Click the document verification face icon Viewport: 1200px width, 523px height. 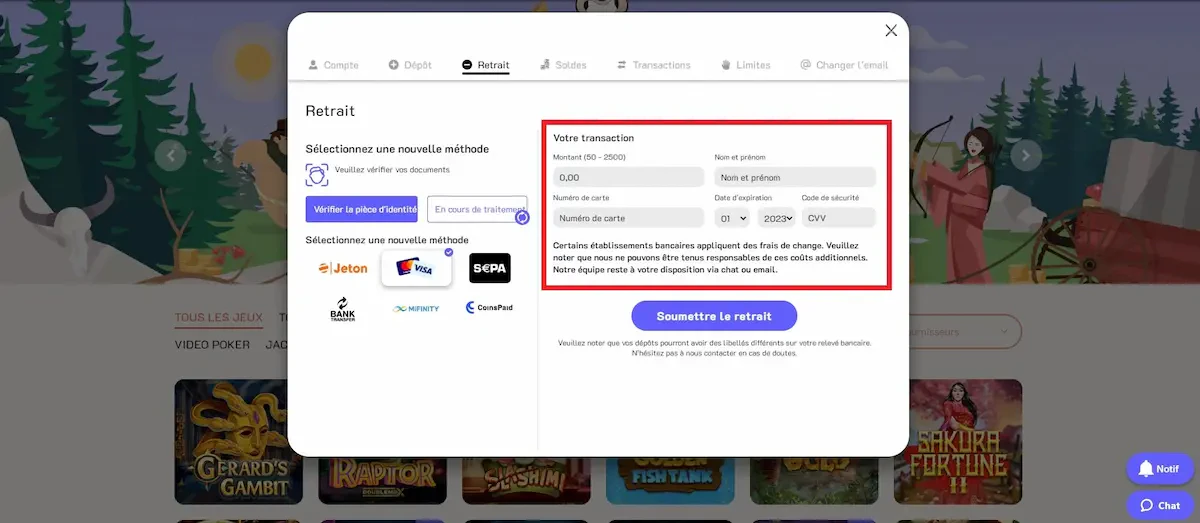(317, 174)
